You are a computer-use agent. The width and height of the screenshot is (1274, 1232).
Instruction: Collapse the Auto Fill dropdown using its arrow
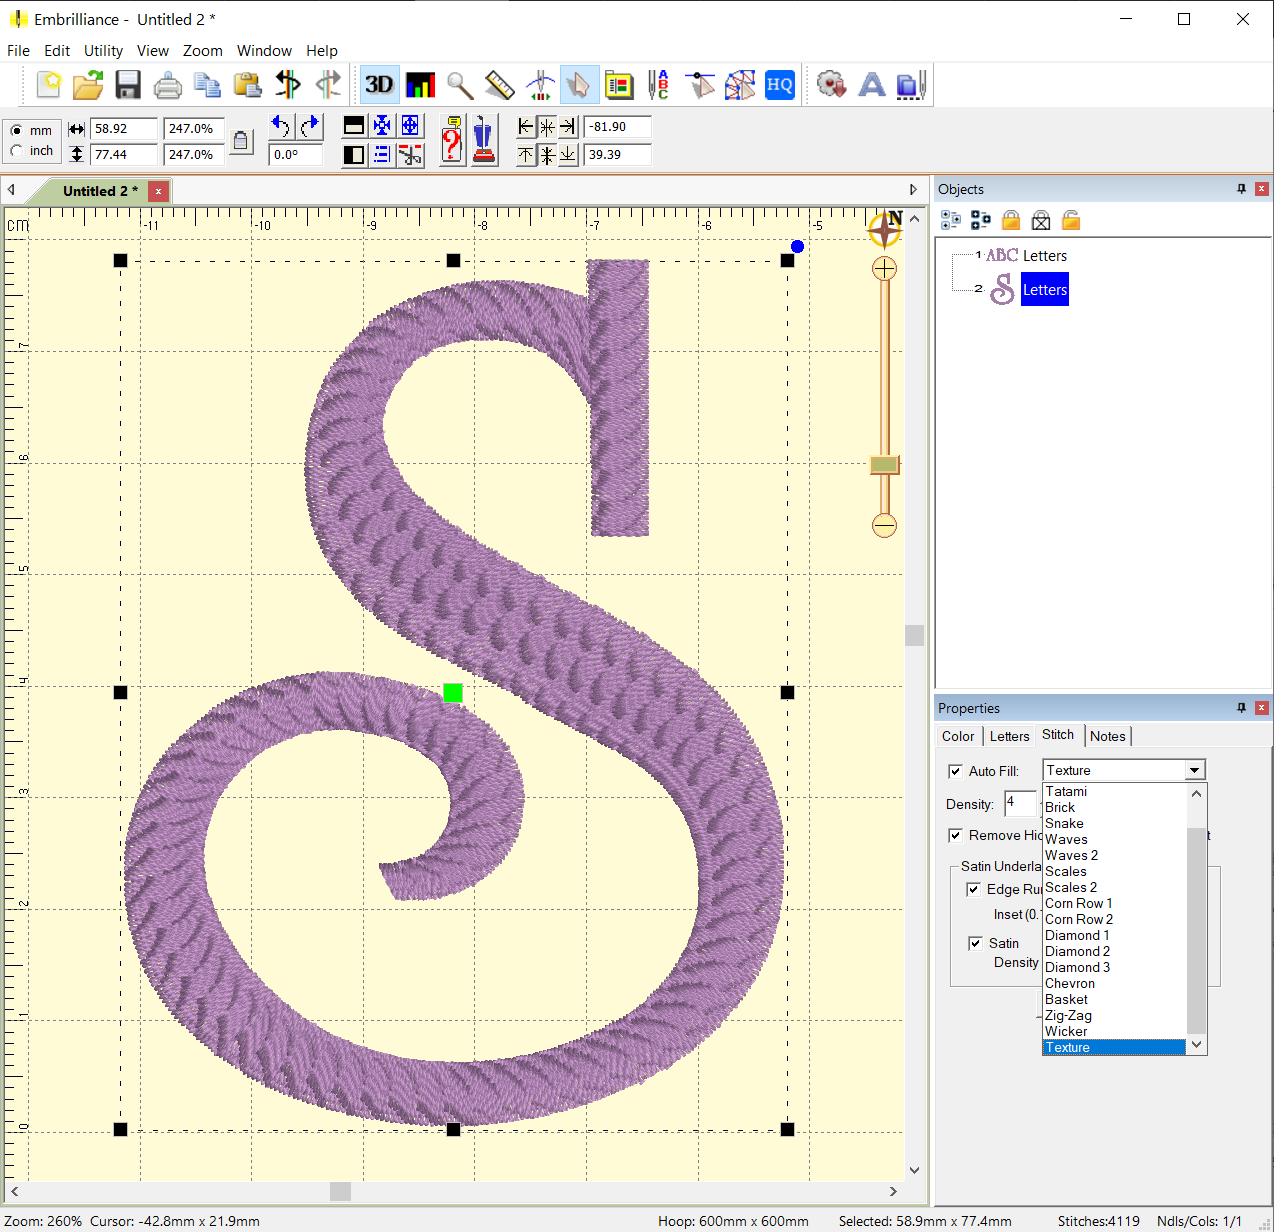[x=1194, y=770]
